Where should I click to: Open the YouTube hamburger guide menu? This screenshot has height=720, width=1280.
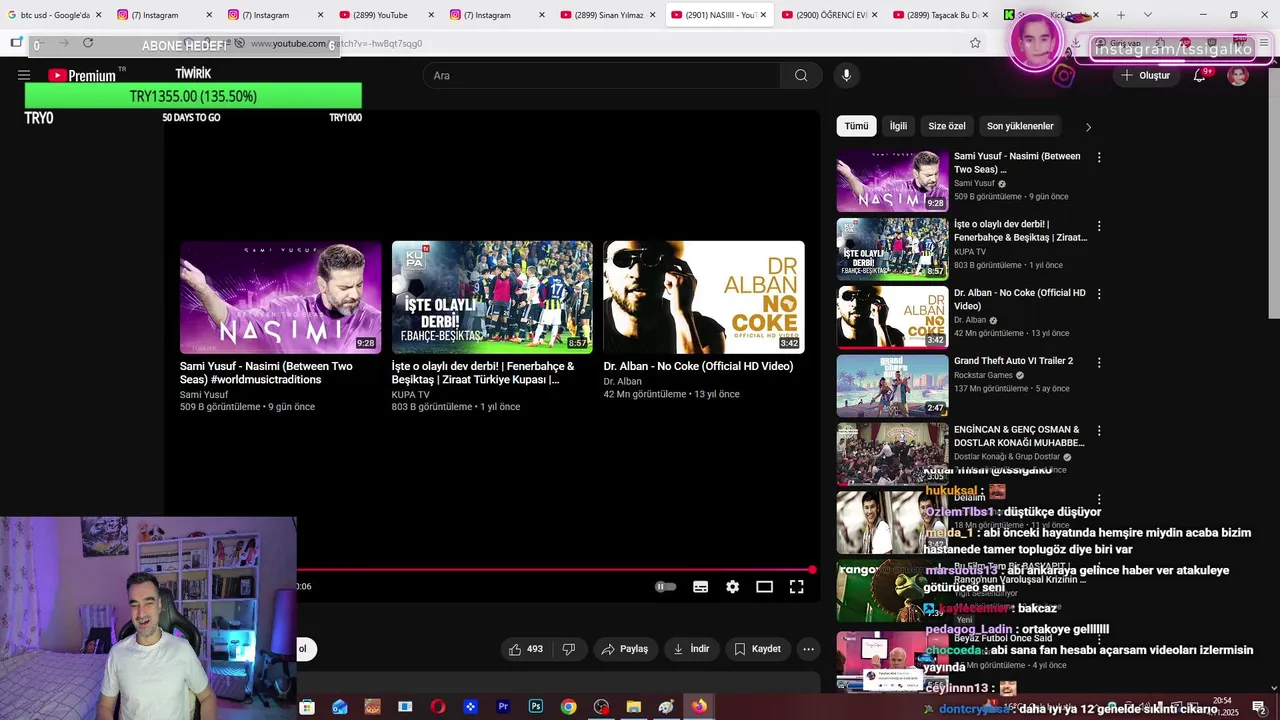click(24, 75)
